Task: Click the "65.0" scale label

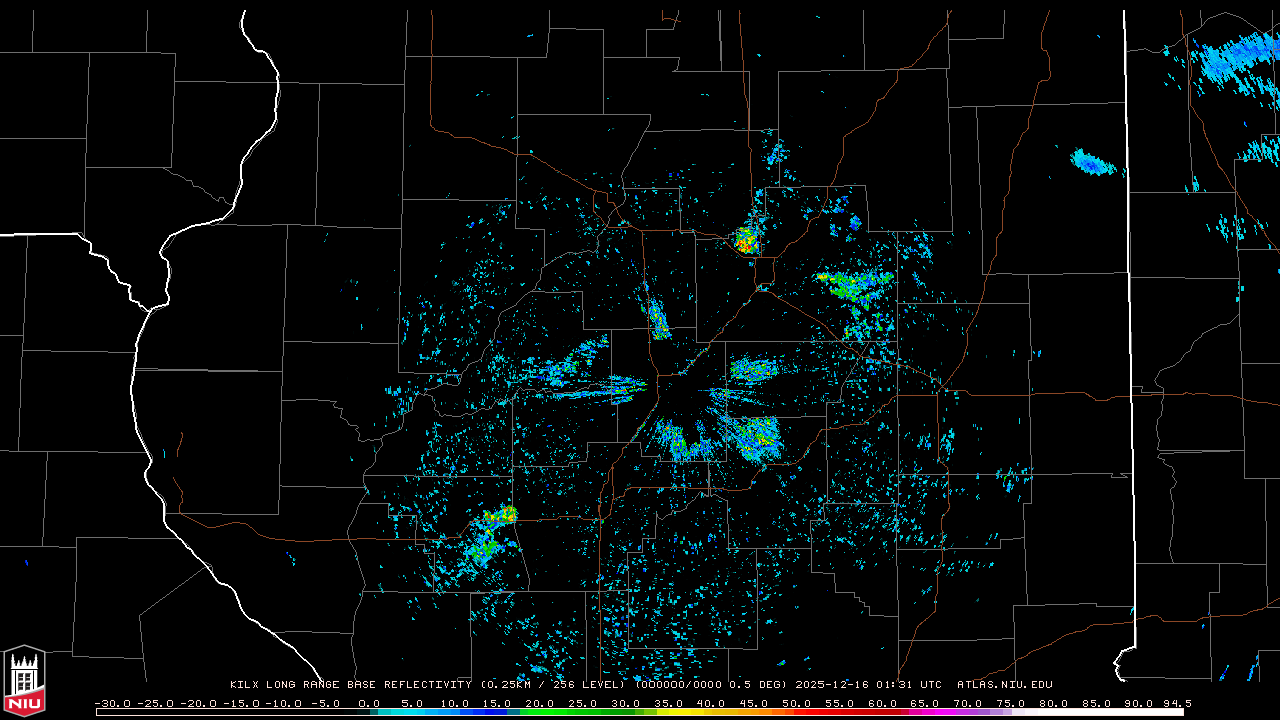Action: [x=925, y=703]
